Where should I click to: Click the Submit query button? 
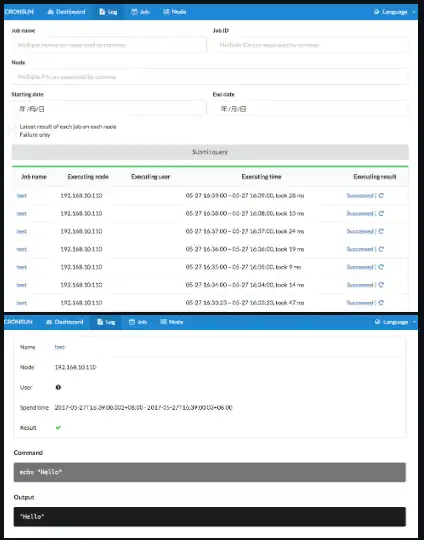tap(210, 152)
